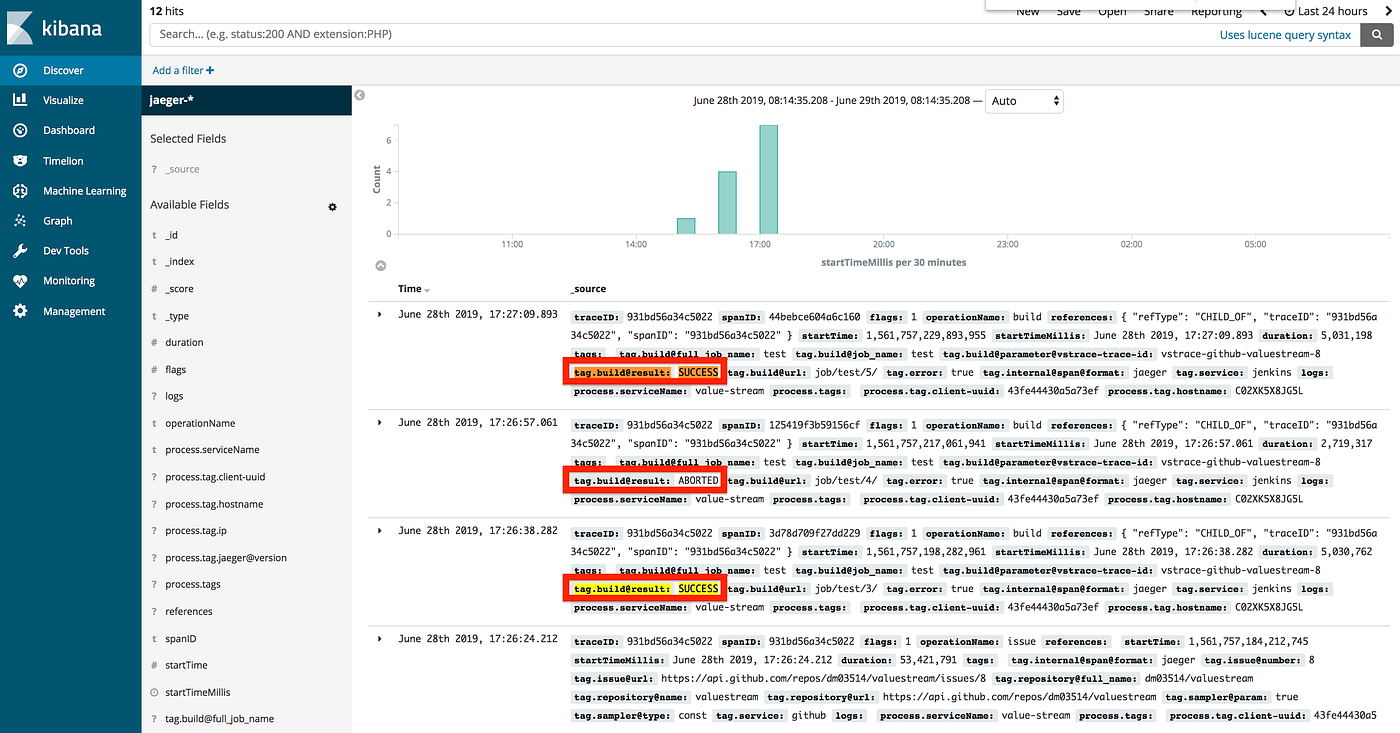Image resolution: width=1400 pixels, height=733 pixels.
Task: Open the jaeger-* index pattern selector
Action: [247, 100]
